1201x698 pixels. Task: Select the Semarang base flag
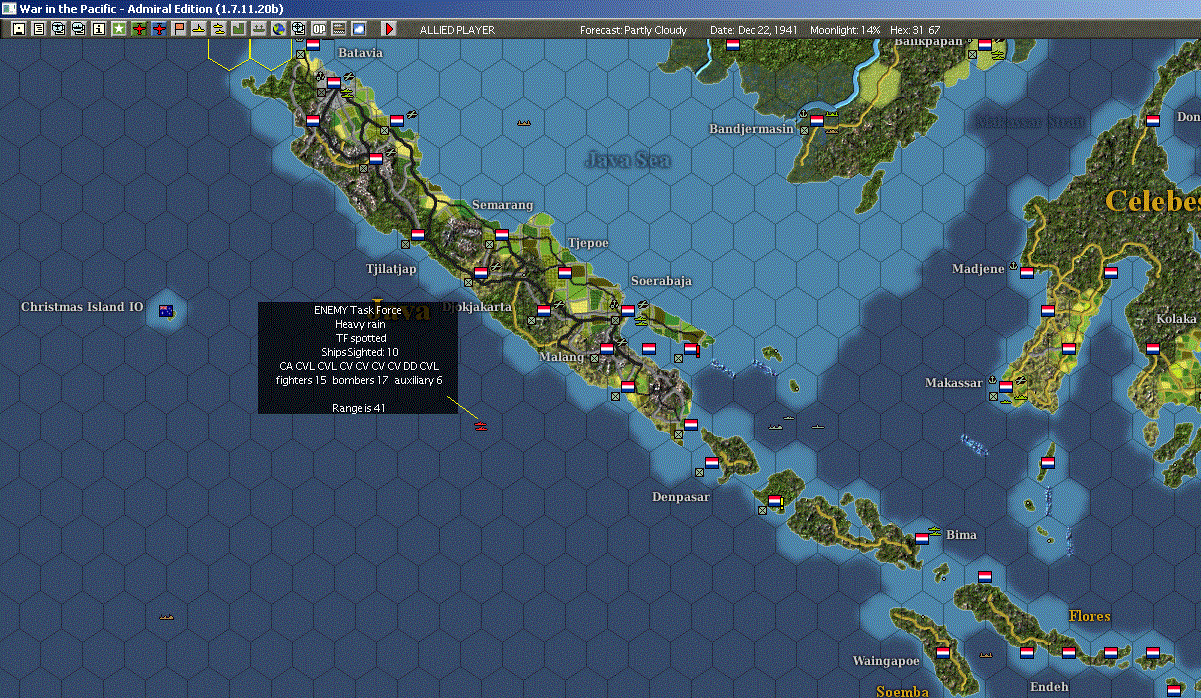pyautogui.click(x=502, y=234)
